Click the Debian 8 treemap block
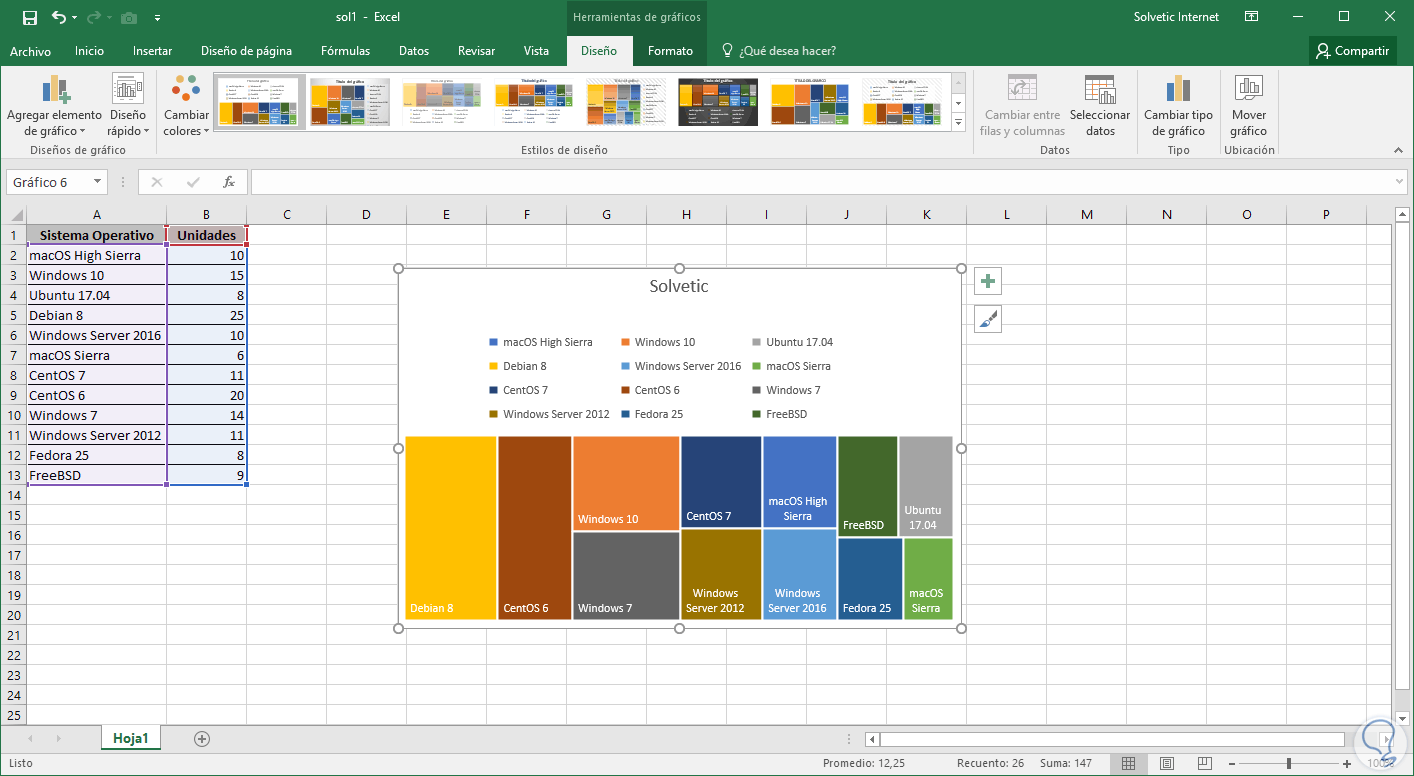The height and width of the screenshot is (776, 1414). [451, 528]
